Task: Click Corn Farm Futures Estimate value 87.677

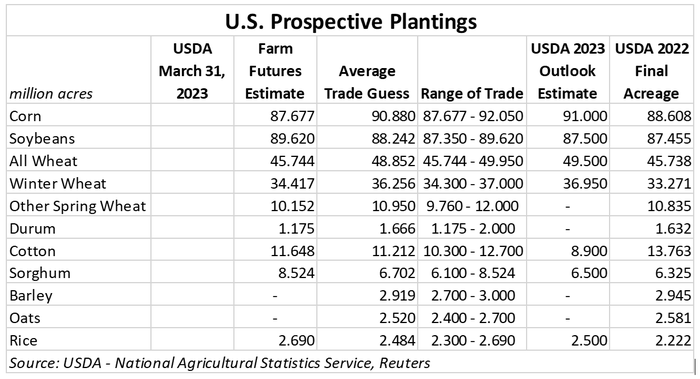Action: coord(292,116)
